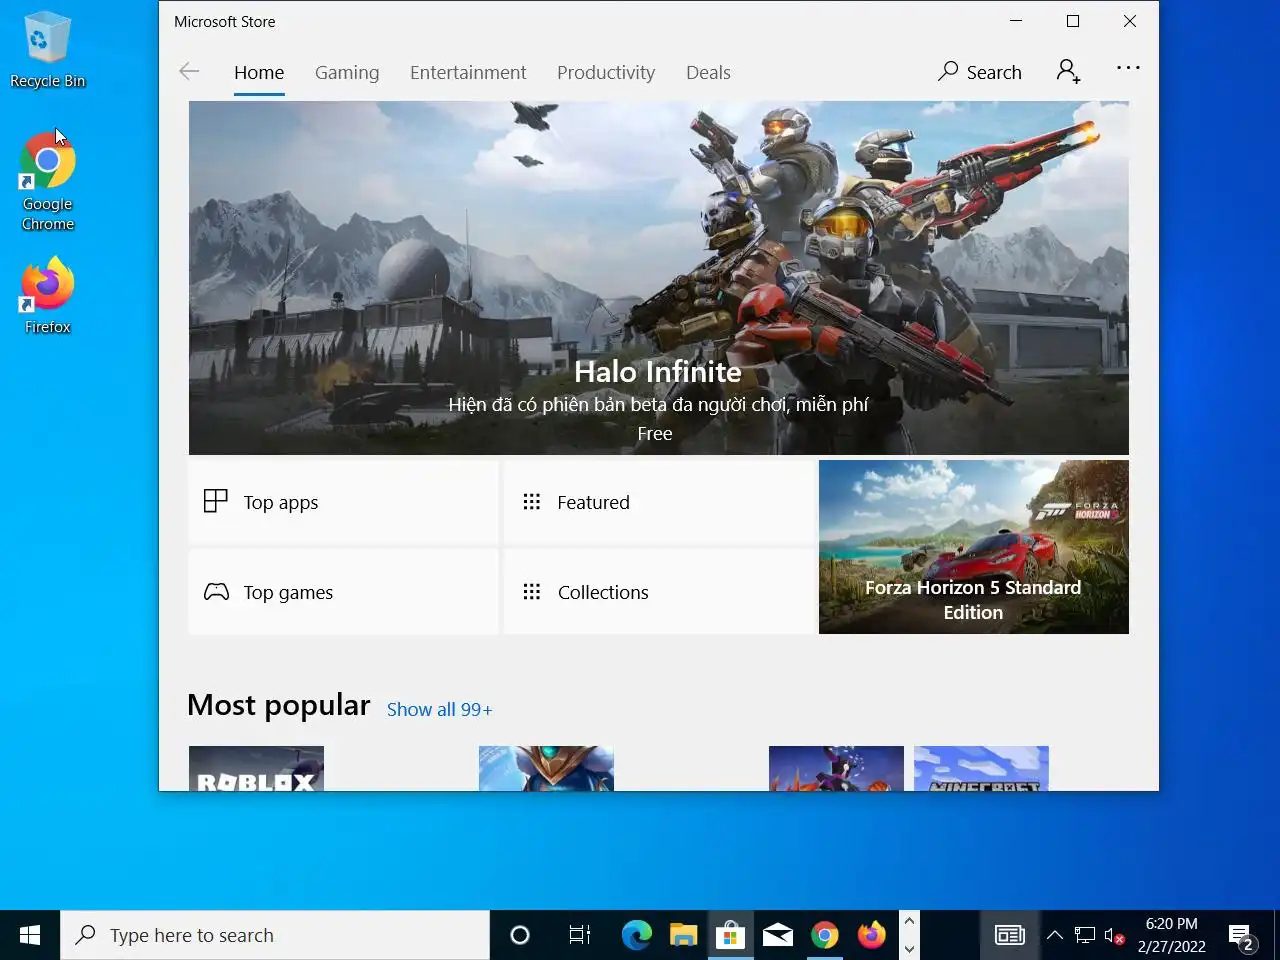Open File Explorer from the taskbar
Screen dimensions: 1280x960
[683, 935]
